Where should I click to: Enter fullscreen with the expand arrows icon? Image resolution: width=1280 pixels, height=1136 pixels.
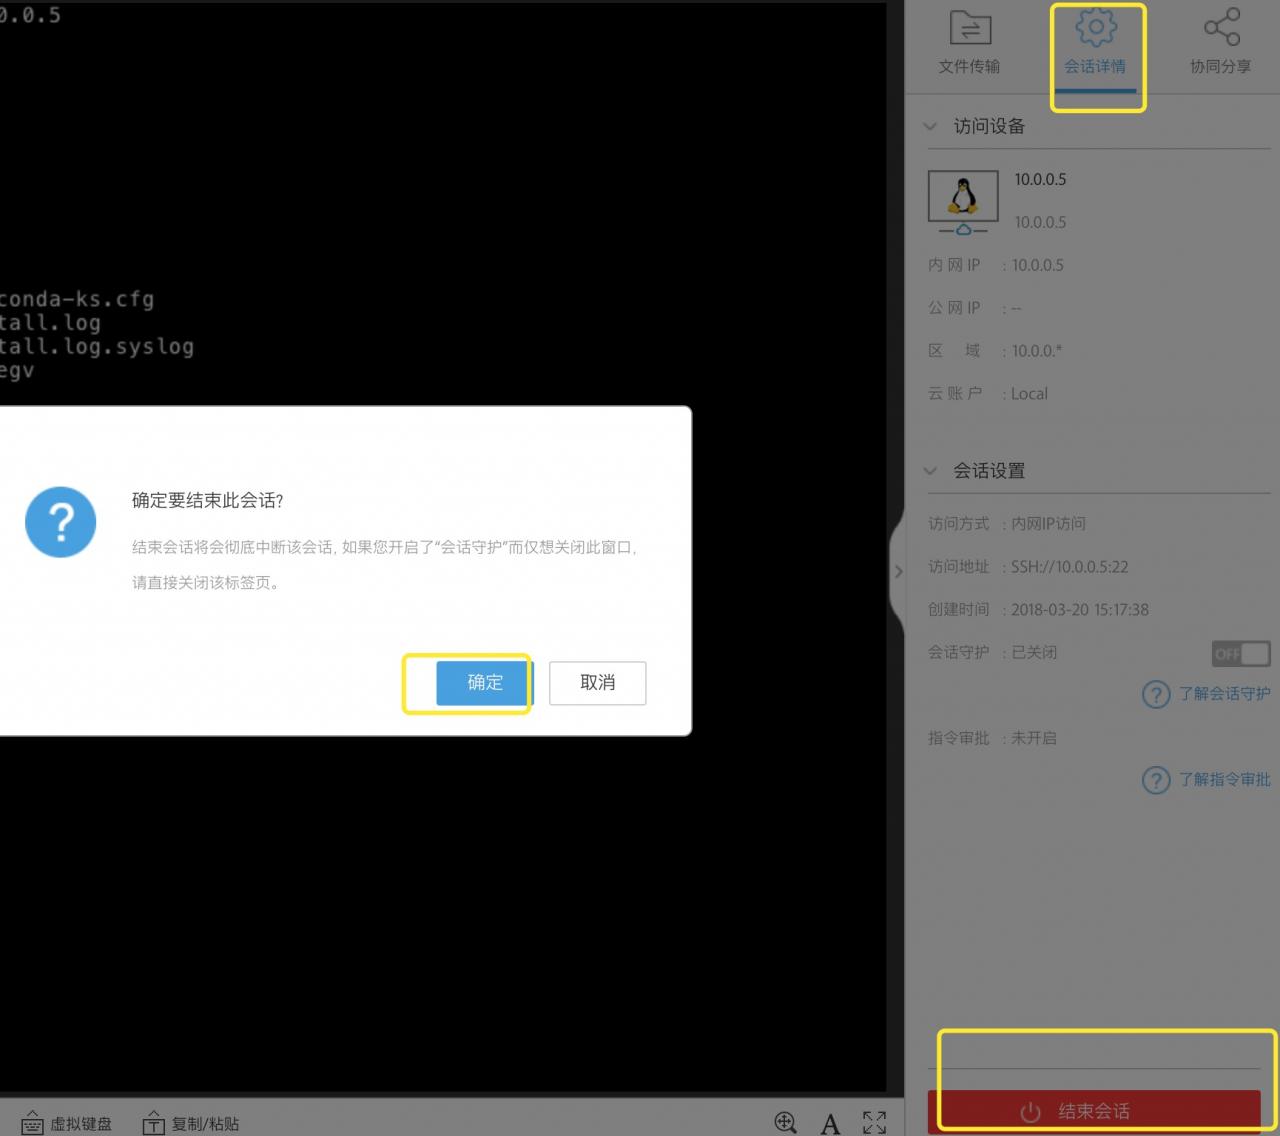tap(874, 1122)
